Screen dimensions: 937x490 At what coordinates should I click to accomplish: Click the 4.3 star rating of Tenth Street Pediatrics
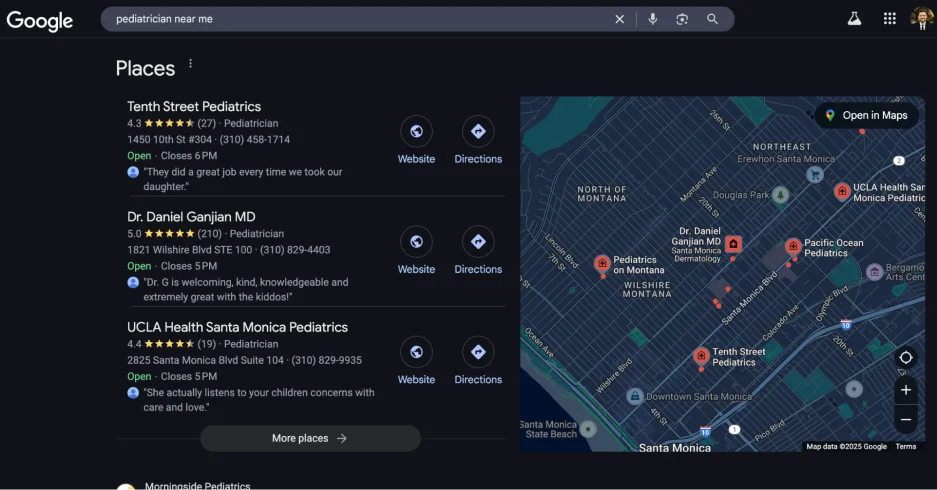click(172, 123)
